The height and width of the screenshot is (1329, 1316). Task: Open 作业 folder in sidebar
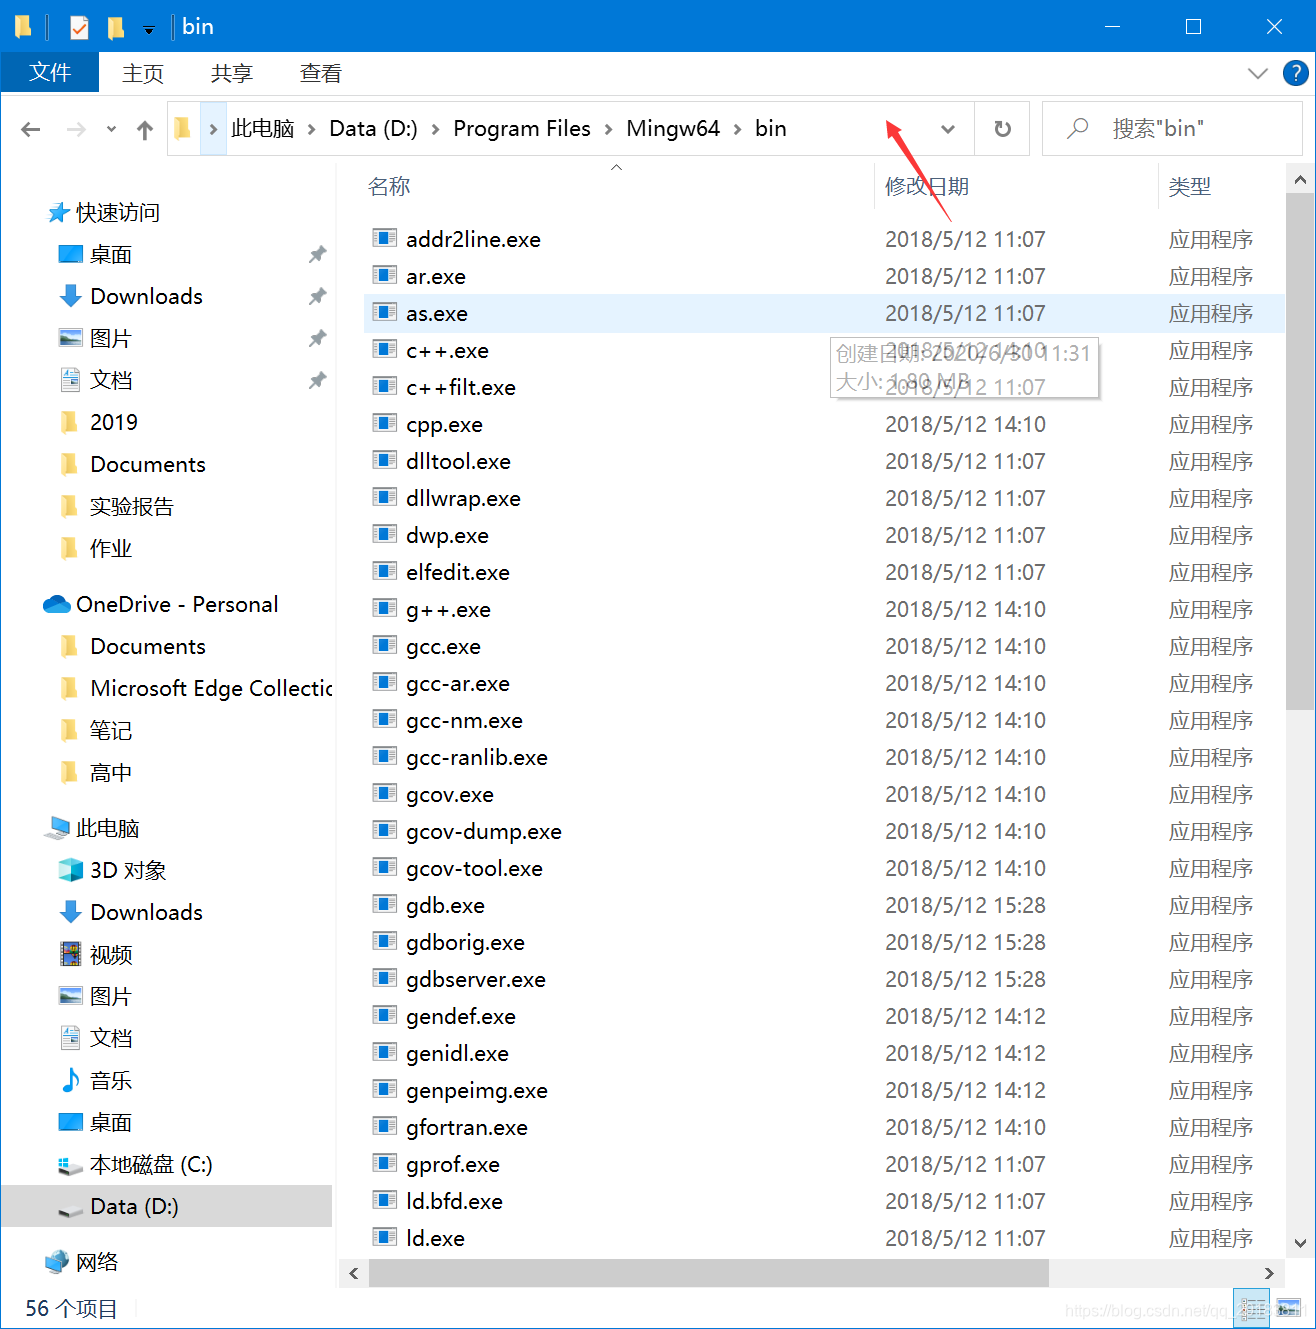pyautogui.click(x=111, y=548)
